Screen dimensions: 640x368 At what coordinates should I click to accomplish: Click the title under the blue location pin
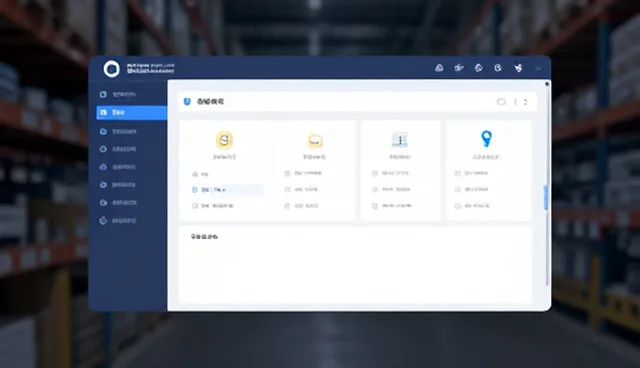486,157
